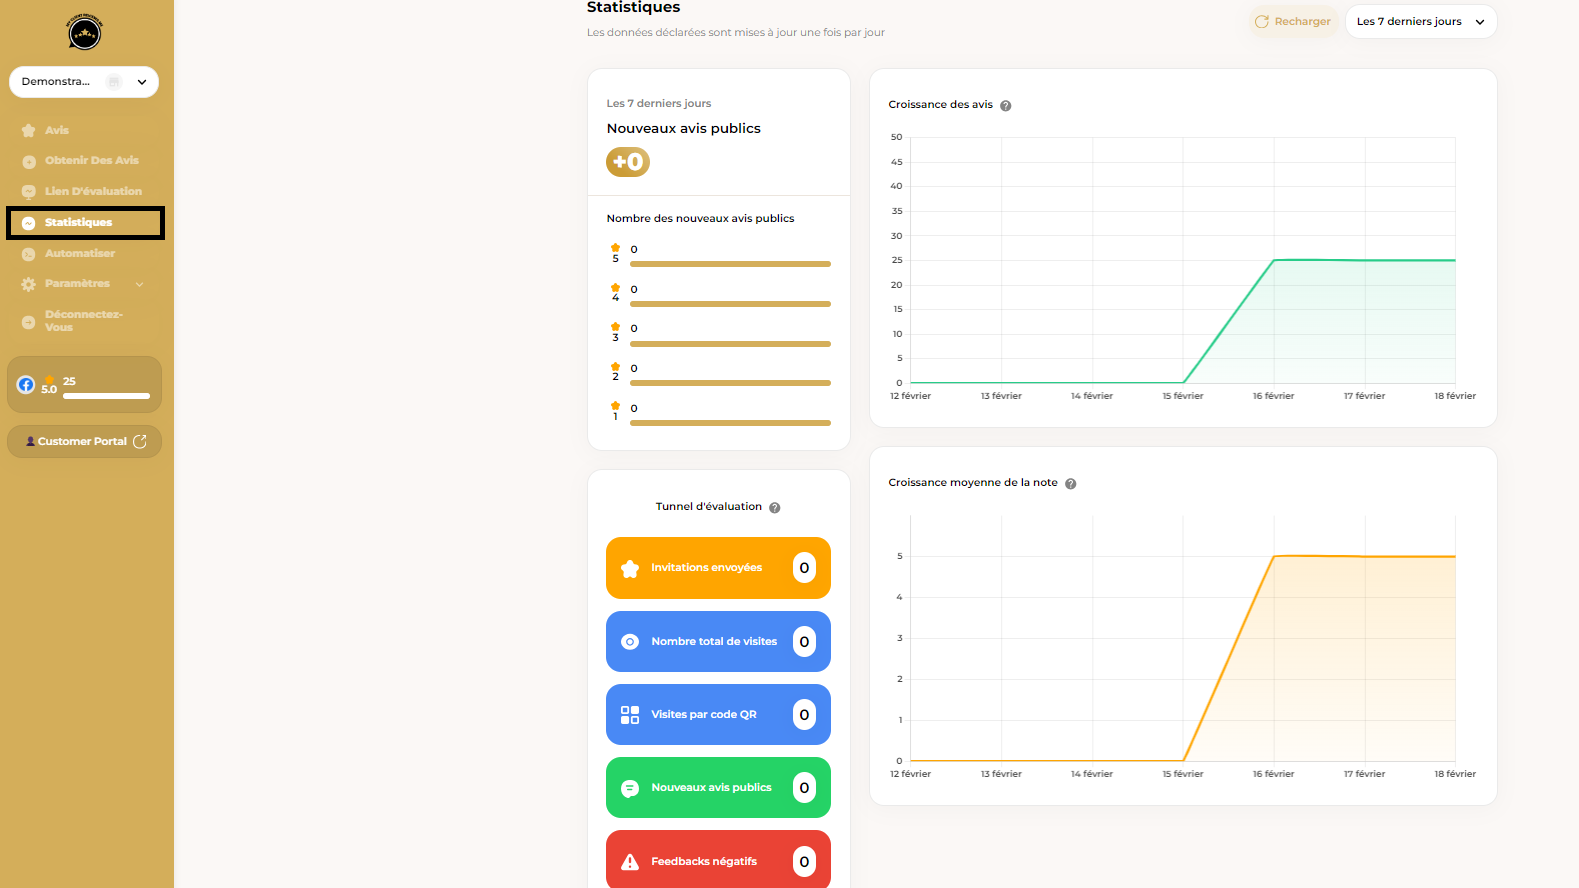Click the Nouveaux avis publics heading text

coord(683,128)
